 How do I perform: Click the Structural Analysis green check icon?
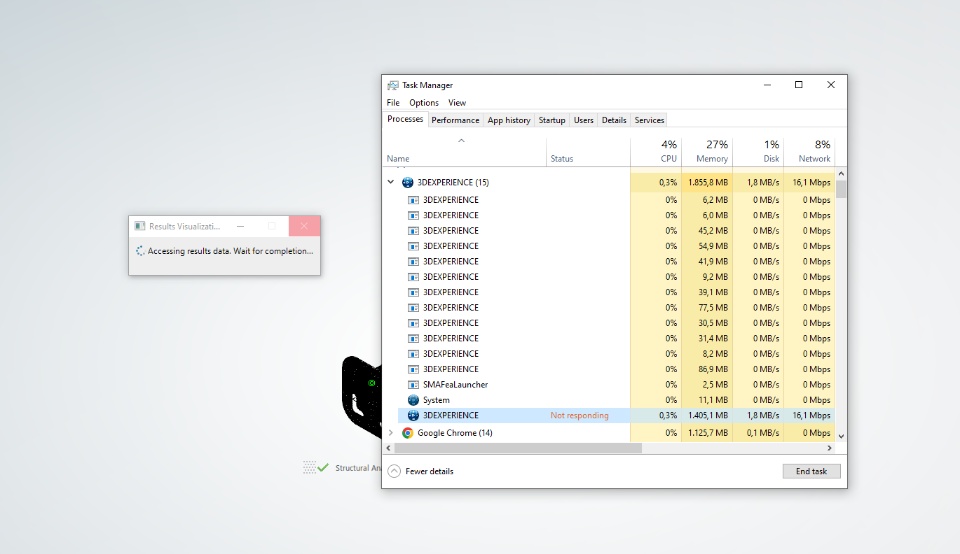click(323, 468)
